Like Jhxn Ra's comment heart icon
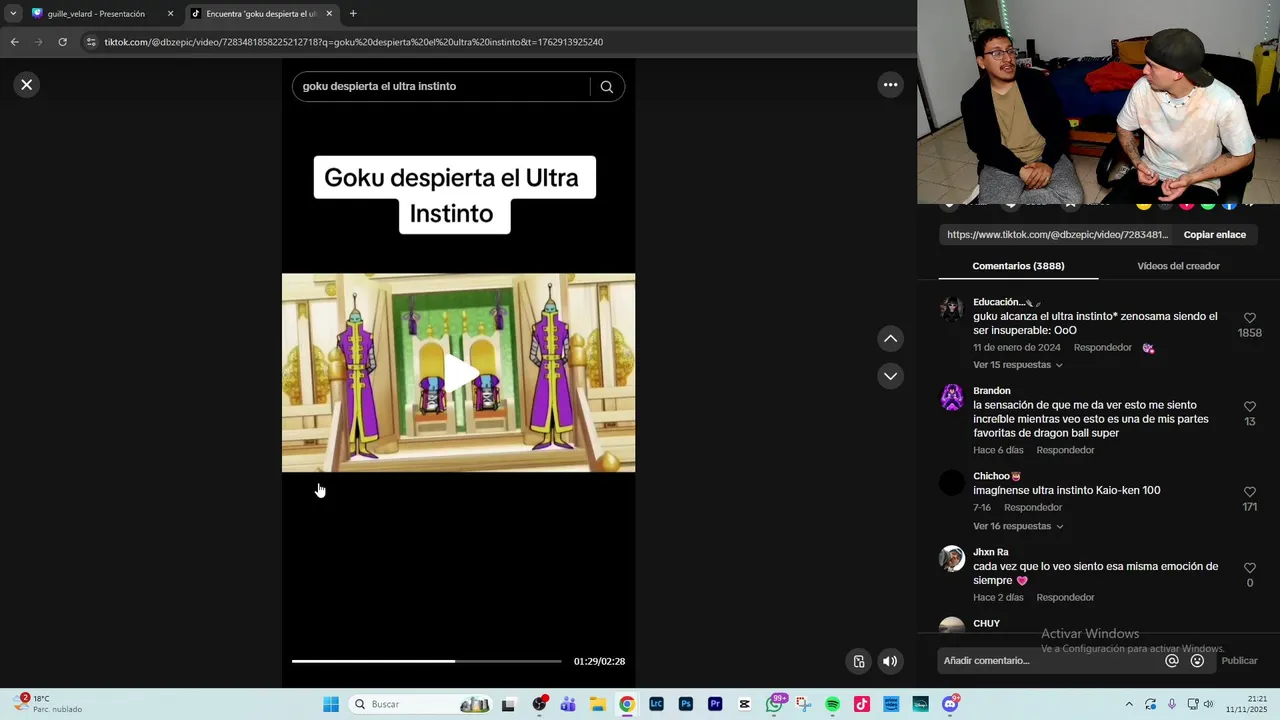 coord(1249,568)
